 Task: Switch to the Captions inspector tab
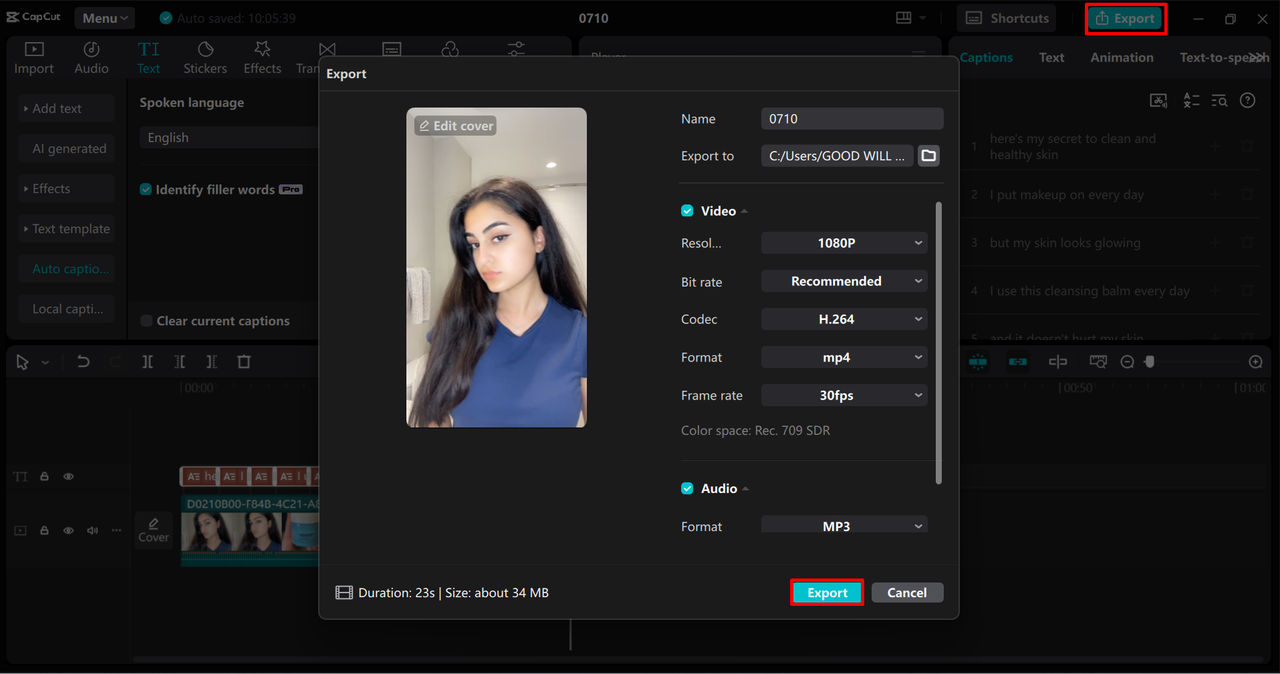[x=986, y=58]
